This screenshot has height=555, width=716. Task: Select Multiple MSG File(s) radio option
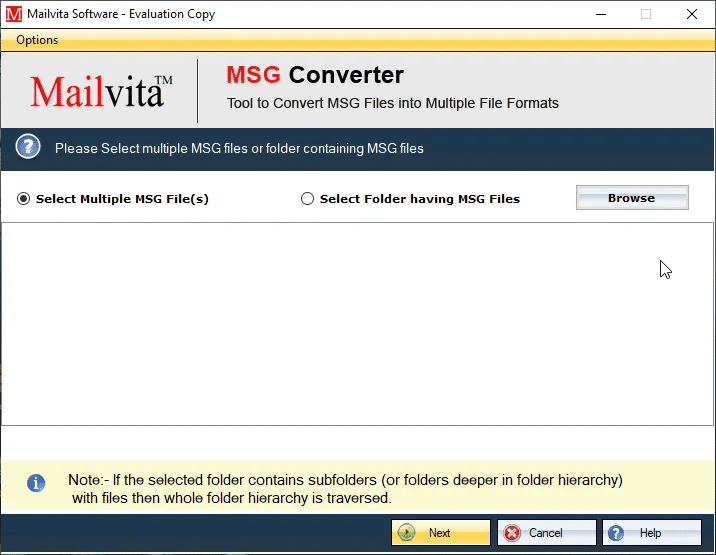[113, 199]
